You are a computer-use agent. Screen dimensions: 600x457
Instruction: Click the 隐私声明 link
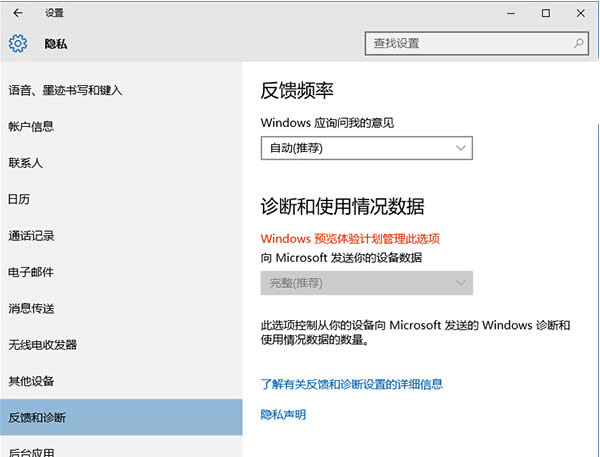[283, 414]
